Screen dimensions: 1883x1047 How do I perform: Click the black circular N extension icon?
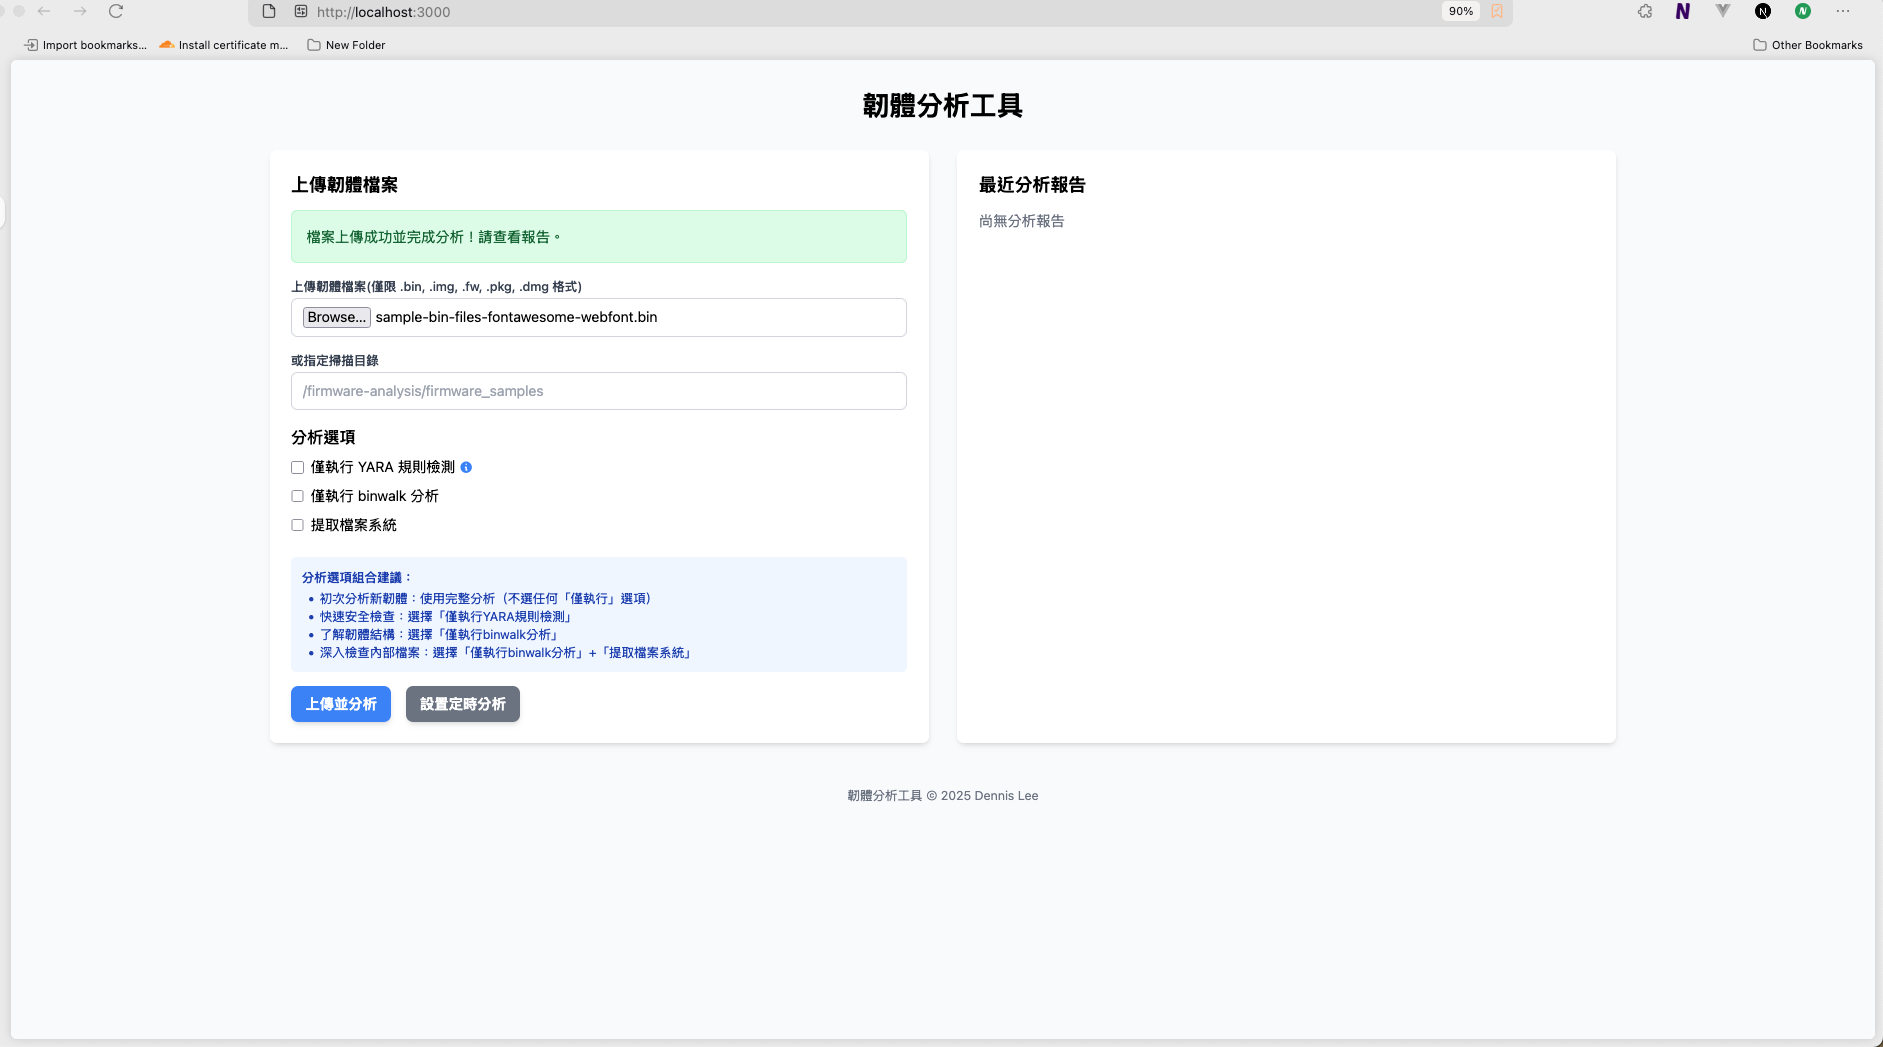1763,11
